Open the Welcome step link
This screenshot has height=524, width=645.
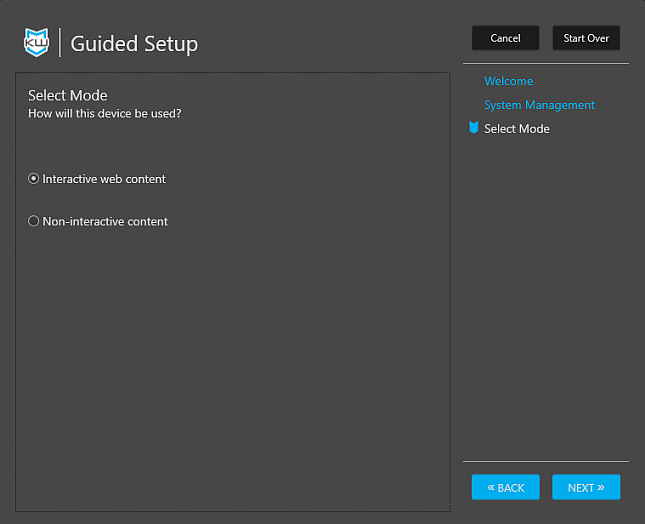508,81
